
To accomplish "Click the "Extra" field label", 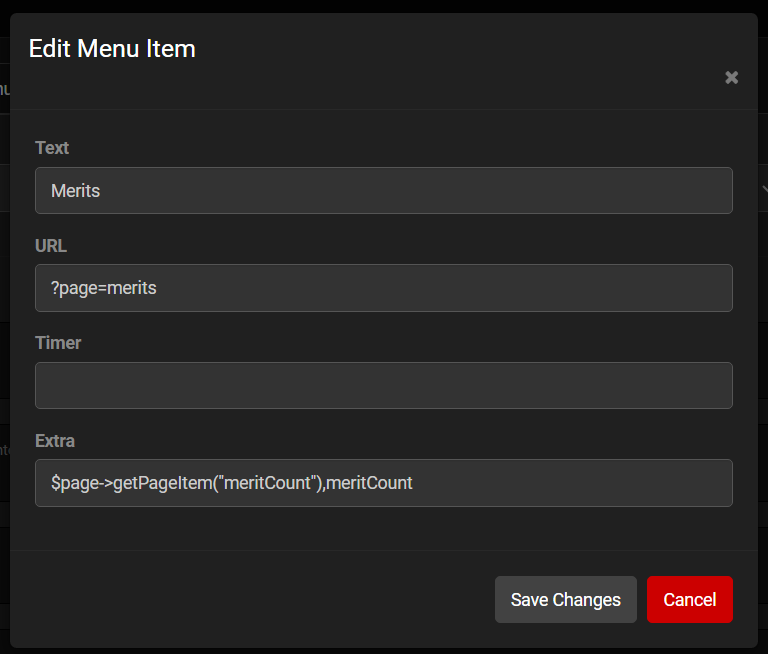I will (55, 441).
